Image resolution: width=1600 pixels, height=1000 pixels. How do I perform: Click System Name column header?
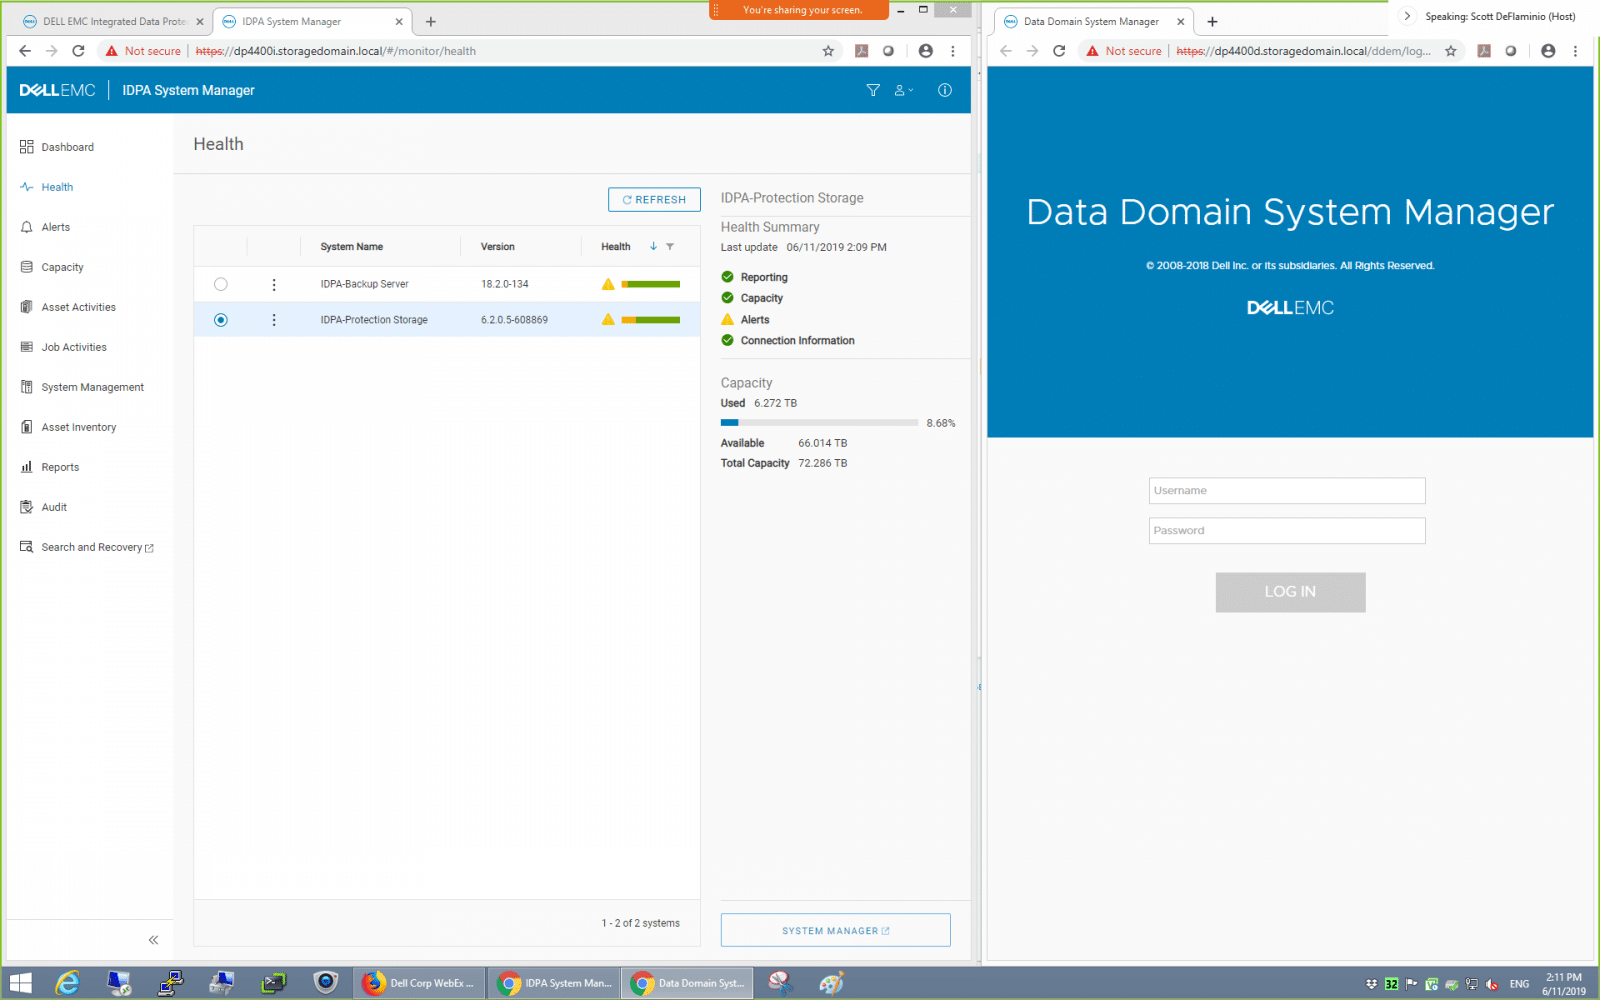pyautogui.click(x=352, y=247)
